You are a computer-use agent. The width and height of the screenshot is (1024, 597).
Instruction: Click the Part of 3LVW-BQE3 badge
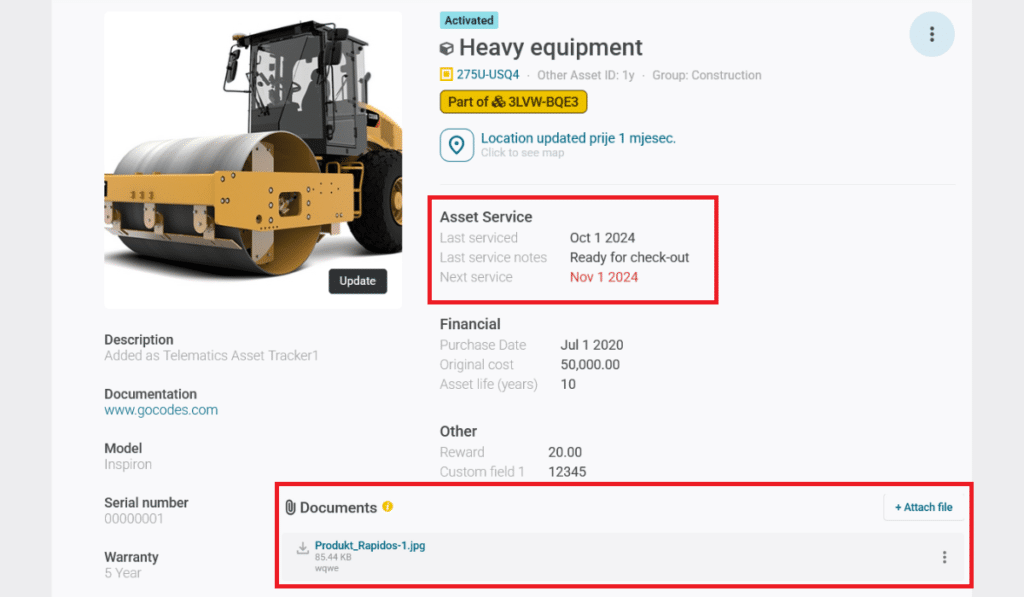click(514, 101)
